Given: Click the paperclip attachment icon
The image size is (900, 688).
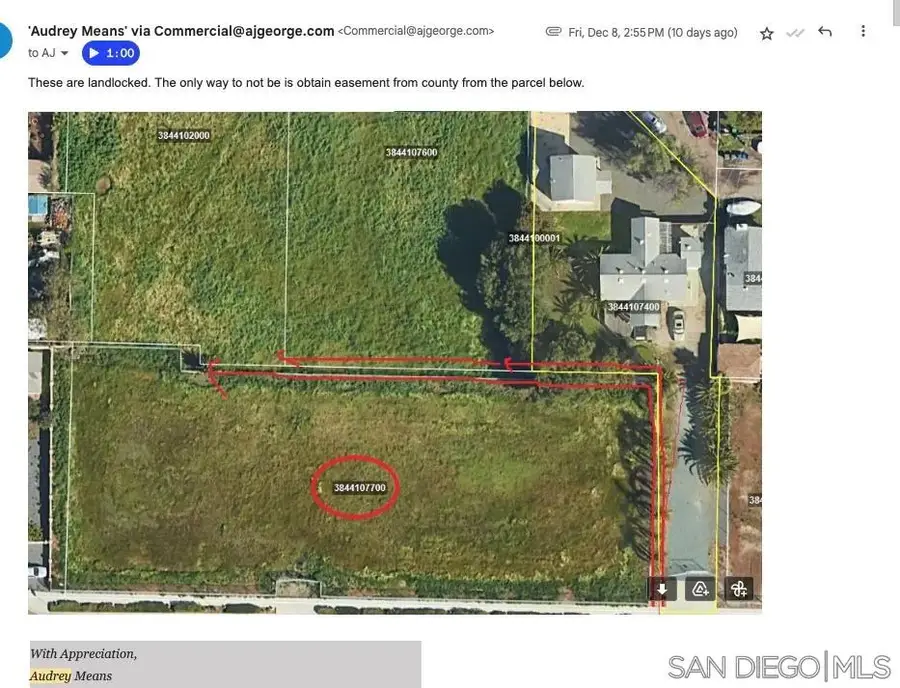Looking at the screenshot, I should [553, 31].
